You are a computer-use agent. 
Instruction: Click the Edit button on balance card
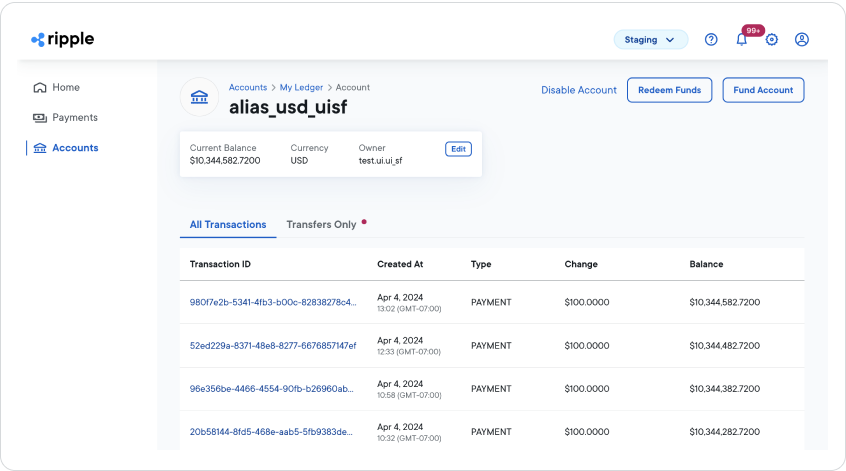(459, 149)
